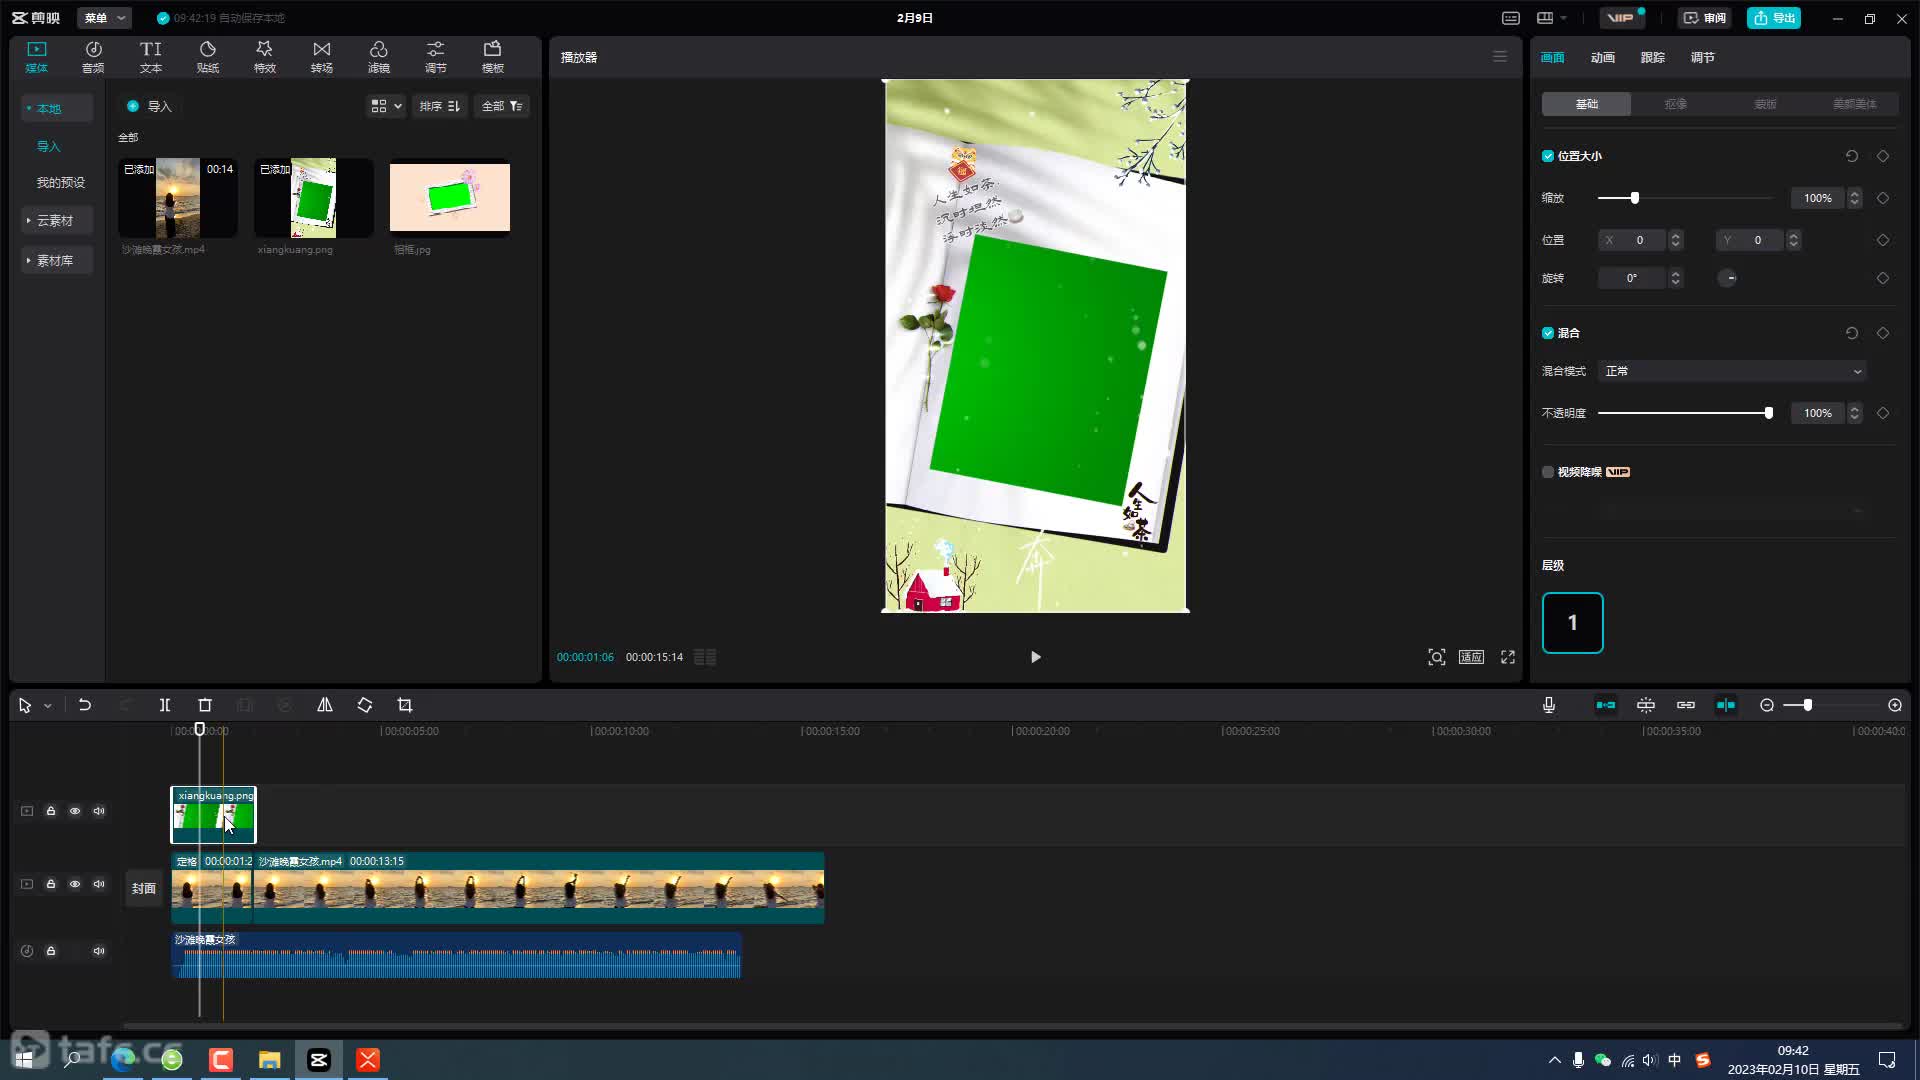Open the 贴纸 stickers tab icon
1920x1080 pixels.
pyautogui.click(x=207, y=57)
